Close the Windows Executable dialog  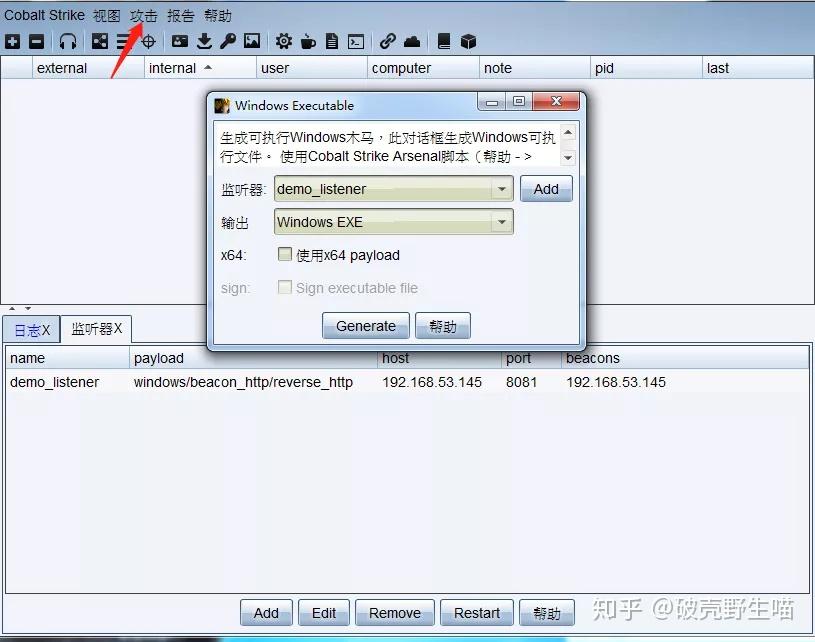[556, 101]
